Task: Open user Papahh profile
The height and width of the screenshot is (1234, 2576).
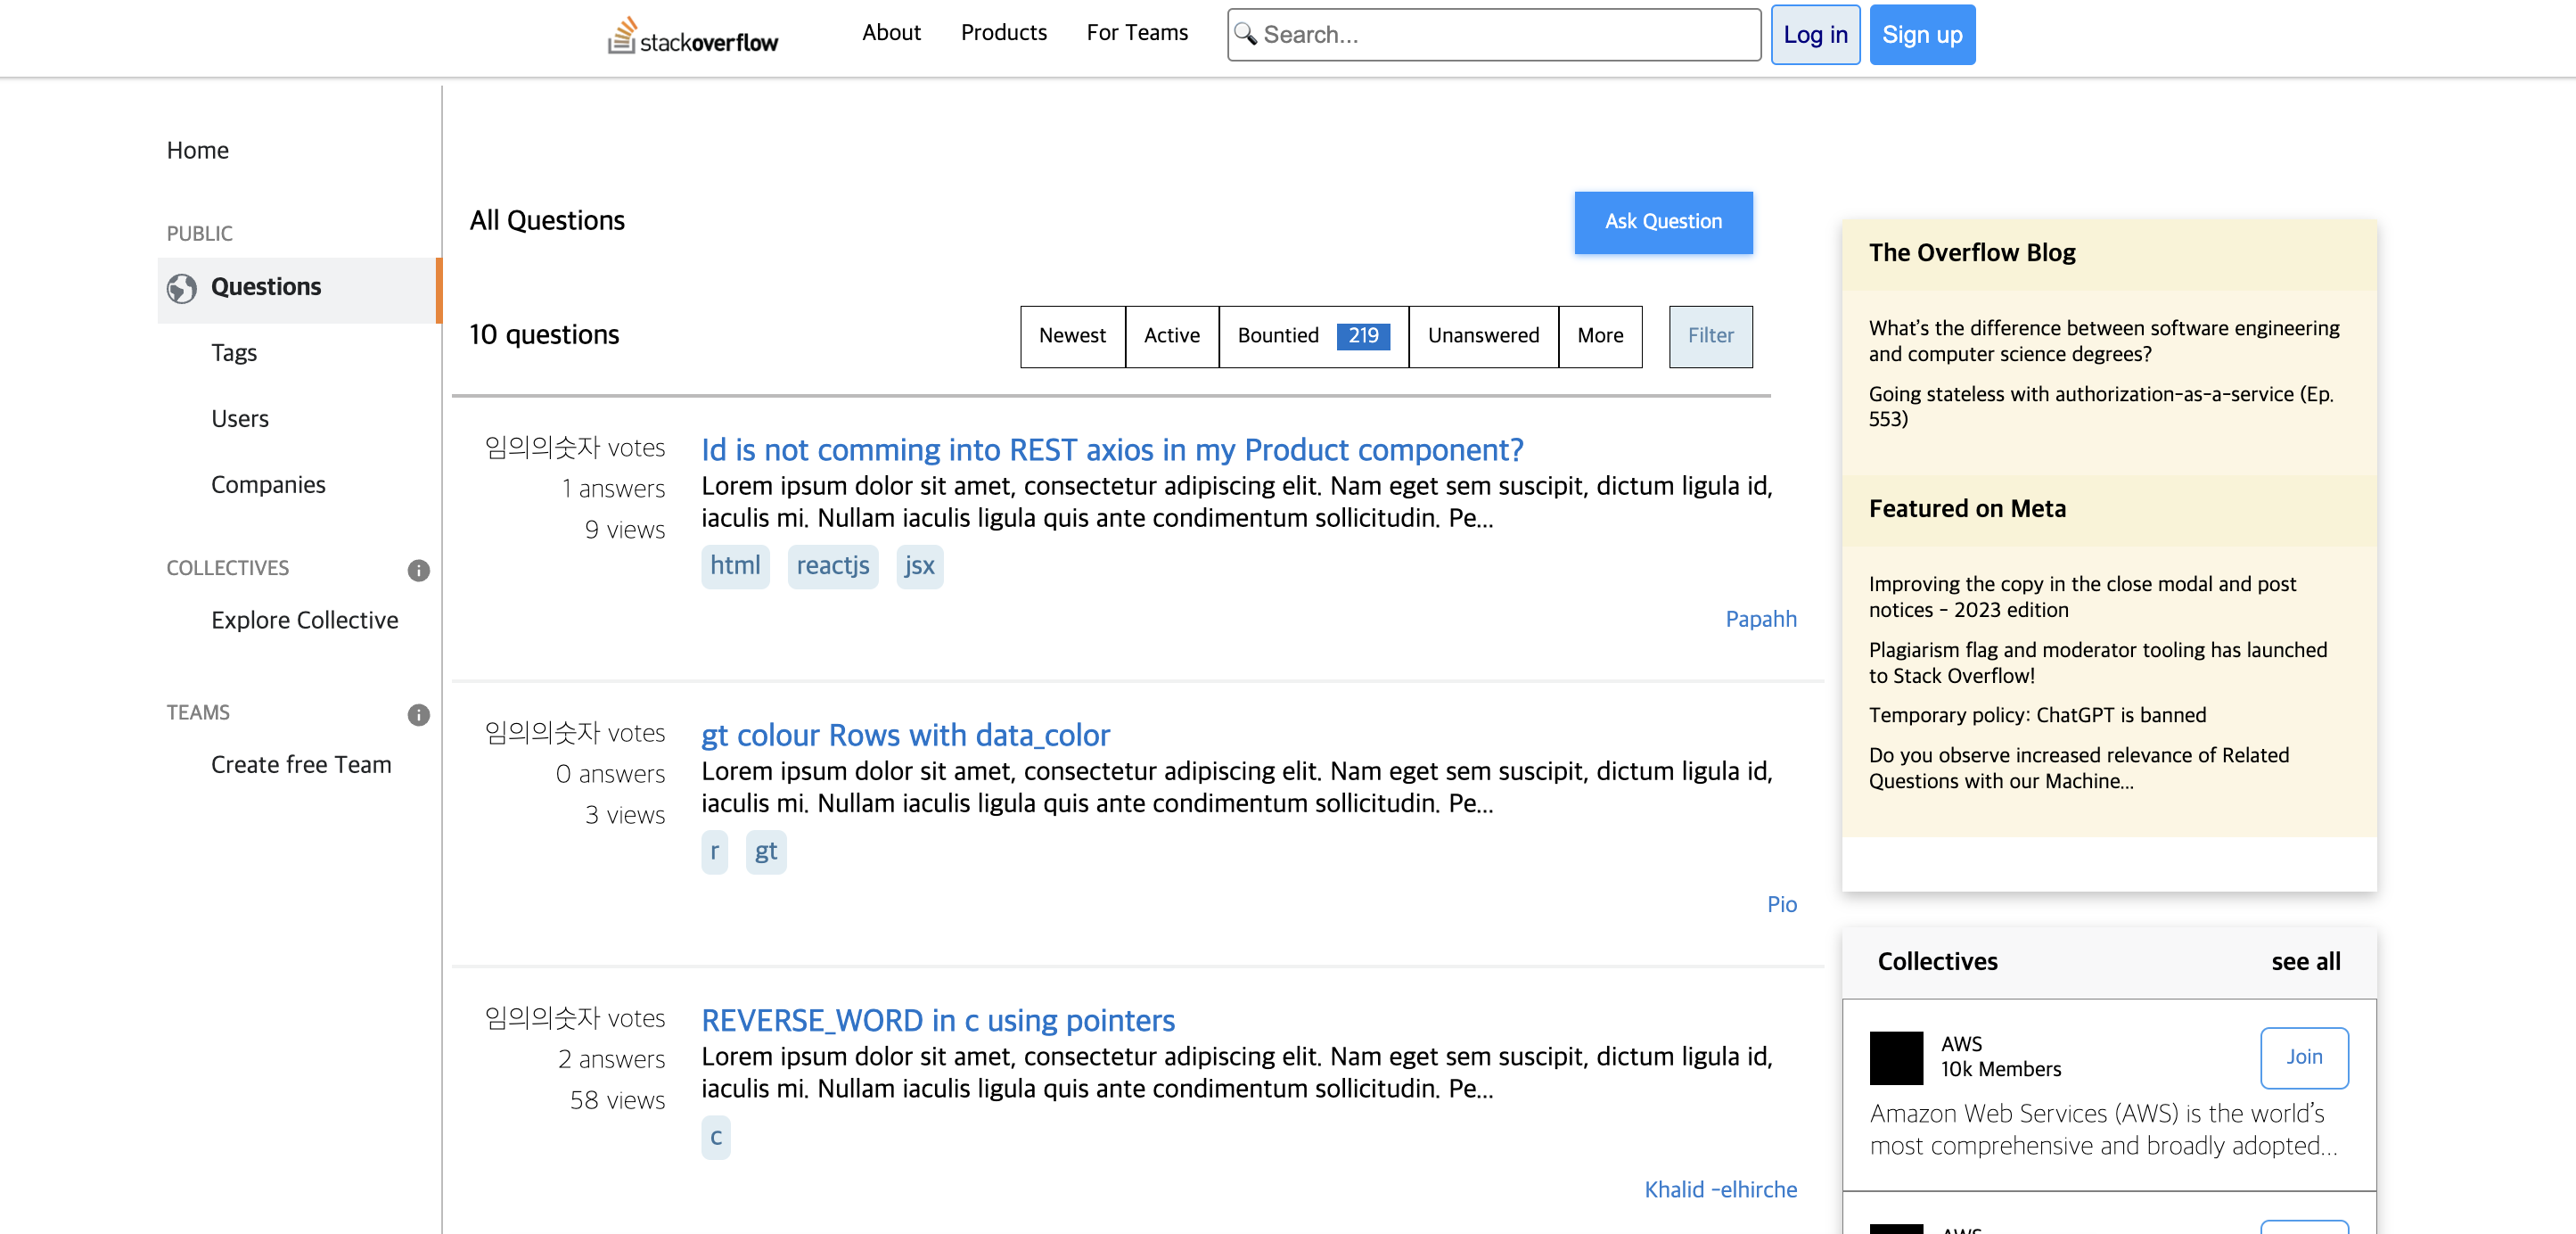Action: click(x=1761, y=619)
